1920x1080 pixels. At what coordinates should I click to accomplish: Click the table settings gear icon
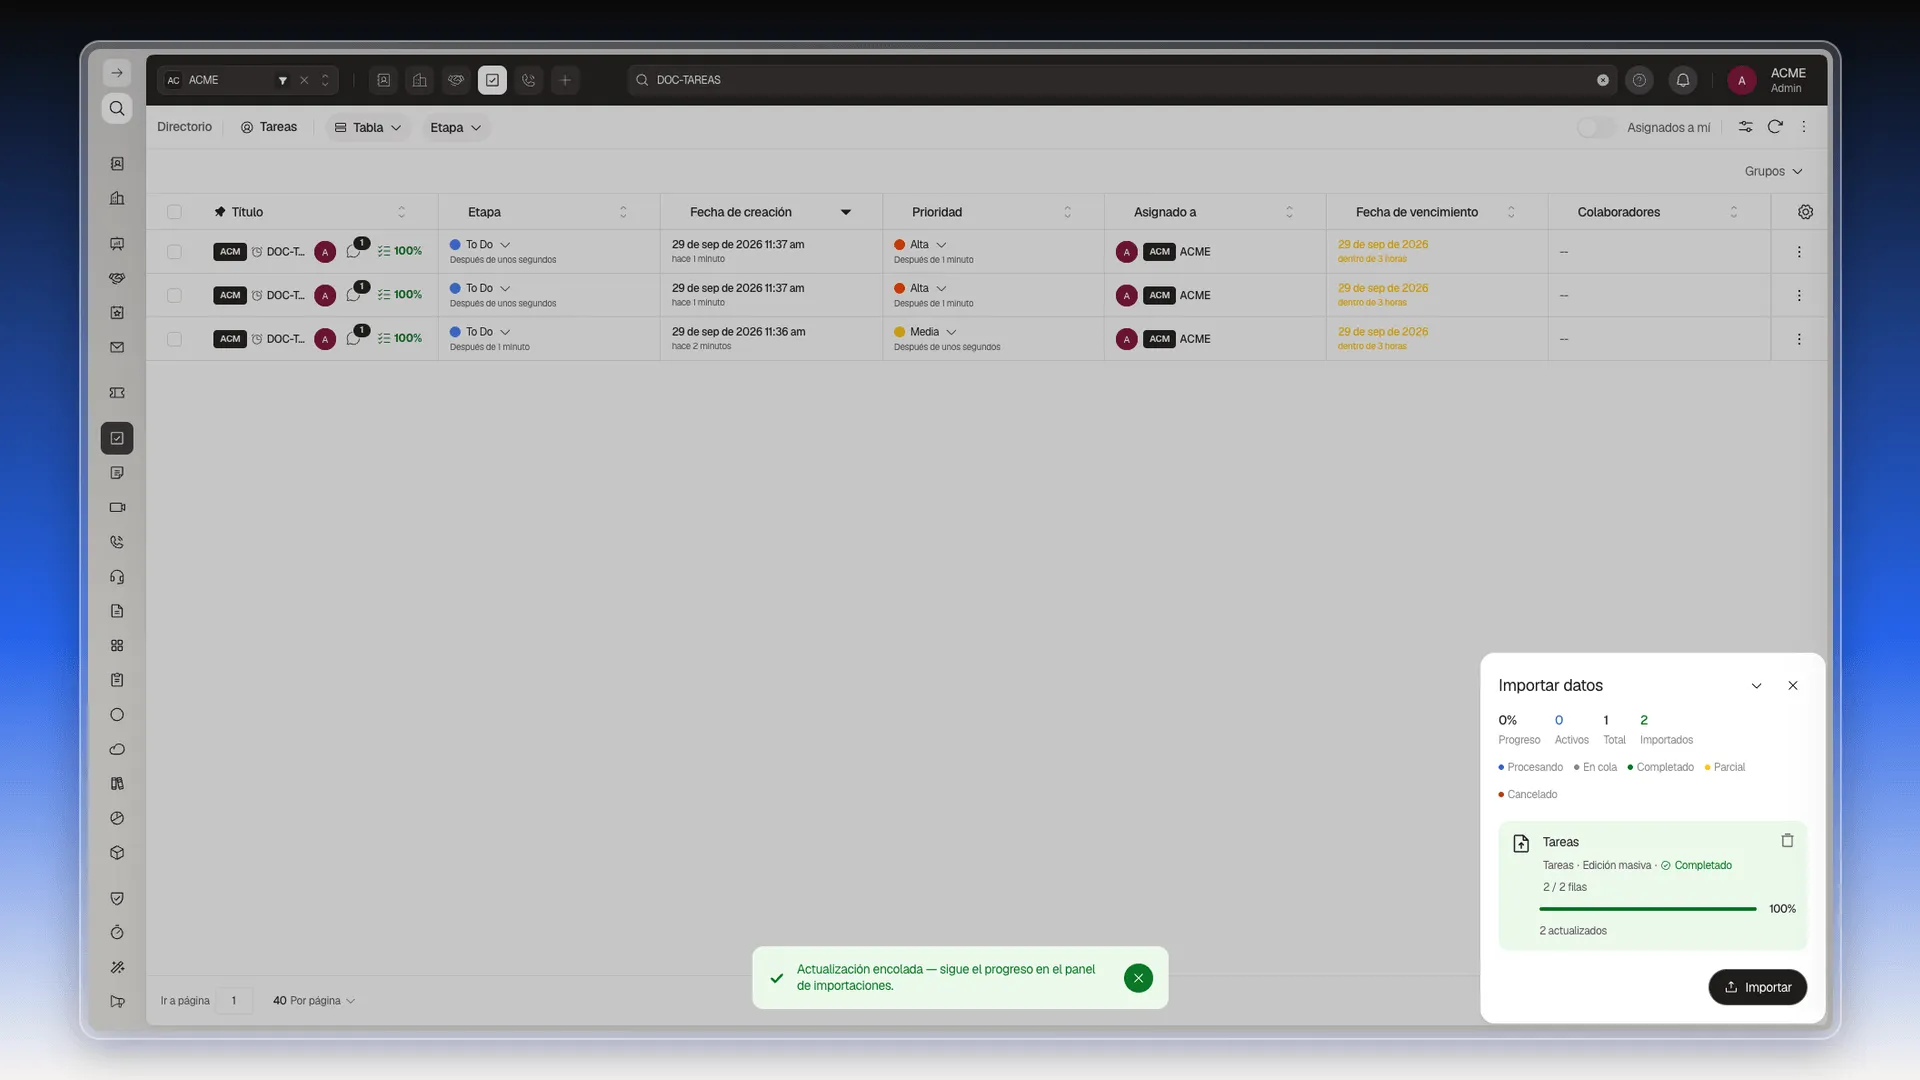click(x=1805, y=212)
